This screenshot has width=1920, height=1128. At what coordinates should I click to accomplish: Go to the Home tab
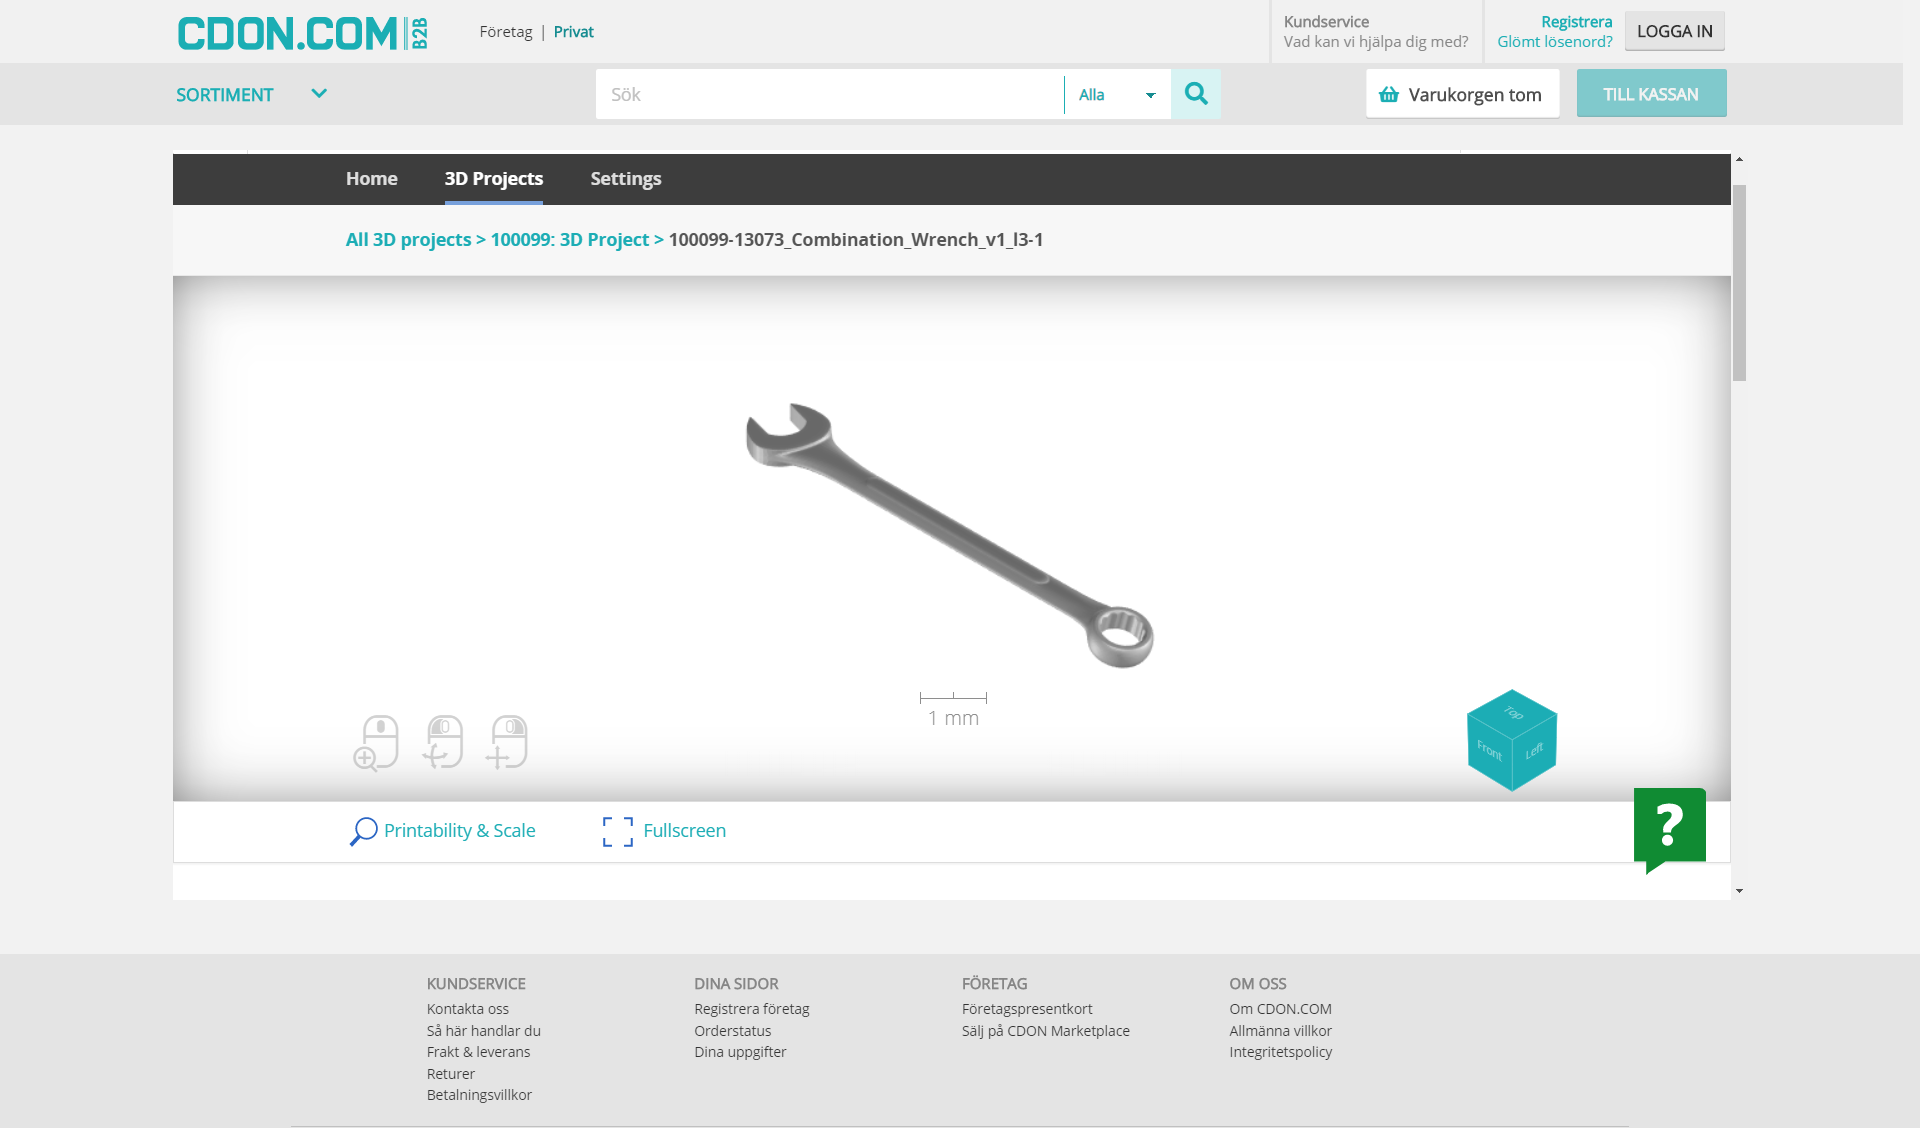[x=371, y=179]
